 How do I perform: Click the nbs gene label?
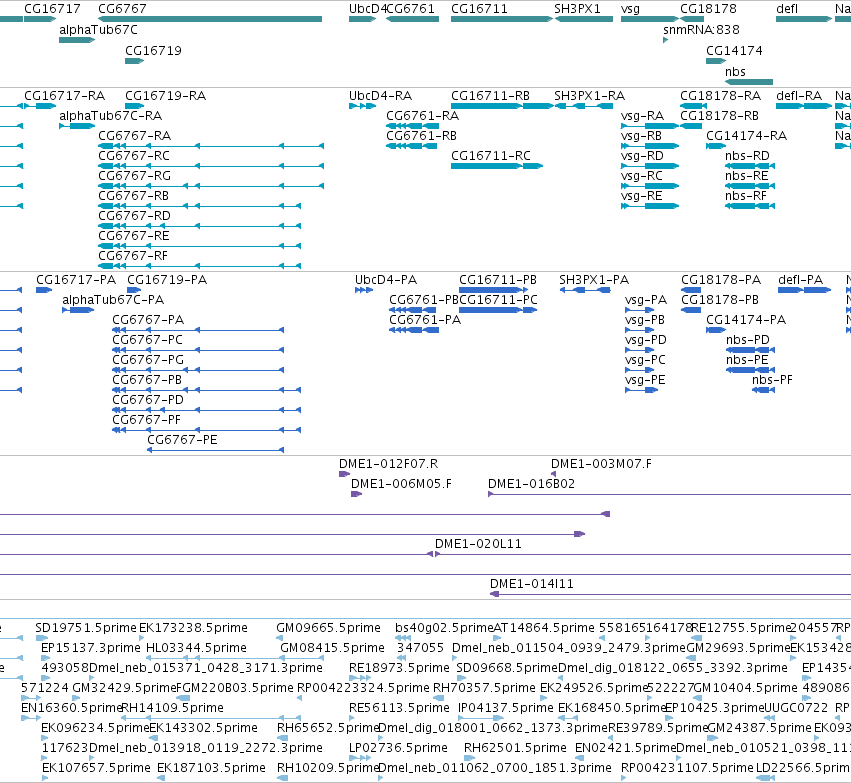click(x=735, y=72)
